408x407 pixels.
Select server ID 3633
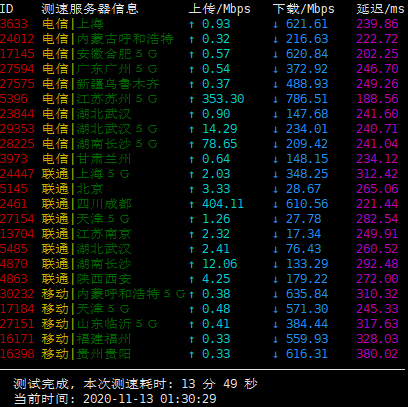tap(14, 24)
